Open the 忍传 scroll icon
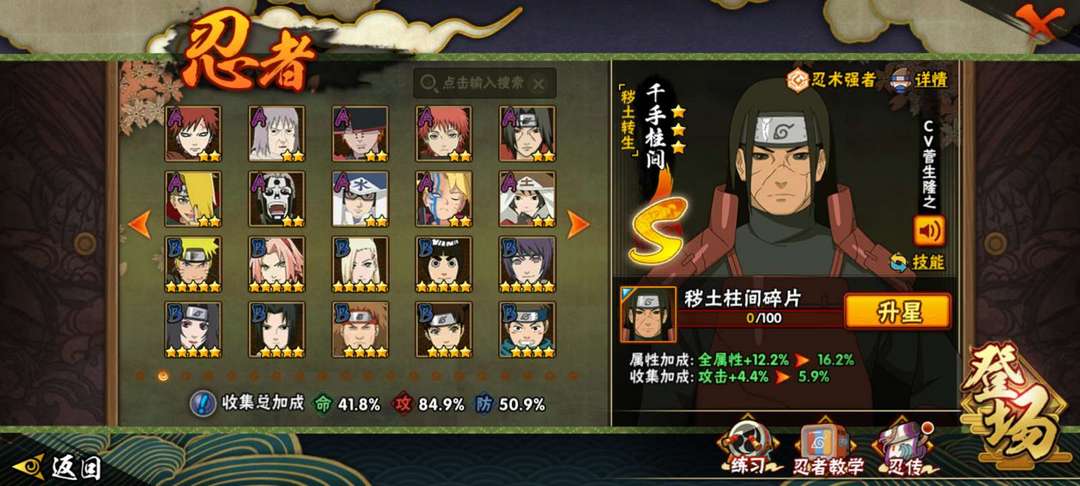The image size is (1080, 486). pos(901,449)
